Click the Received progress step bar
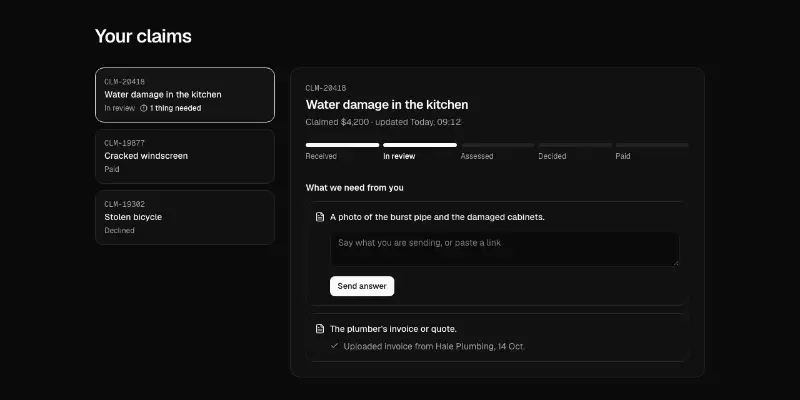The height and width of the screenshot is (400, 800). pyautogui.click(x=342, y=145)
